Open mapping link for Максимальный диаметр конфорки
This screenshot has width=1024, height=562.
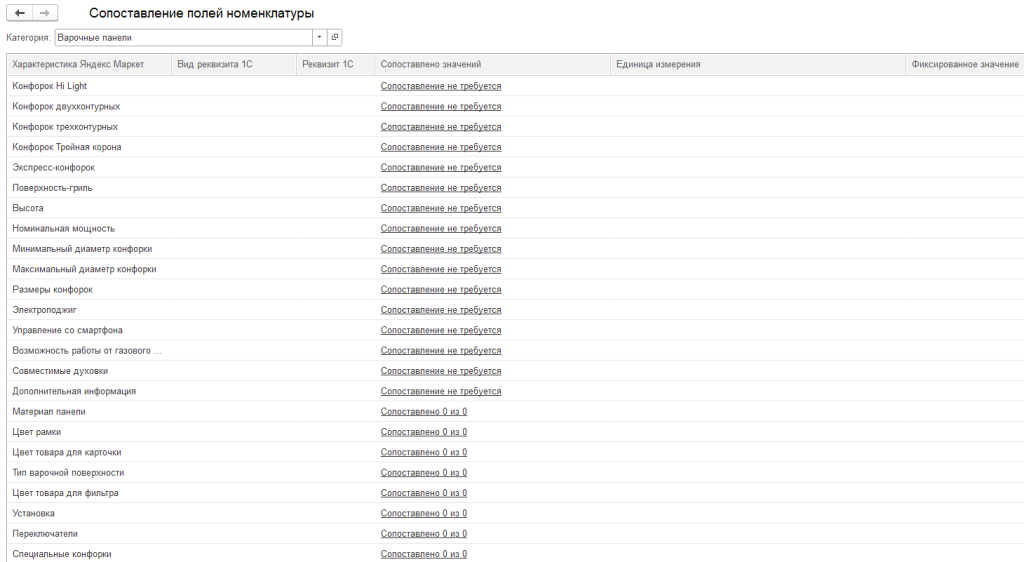(441, 269)
